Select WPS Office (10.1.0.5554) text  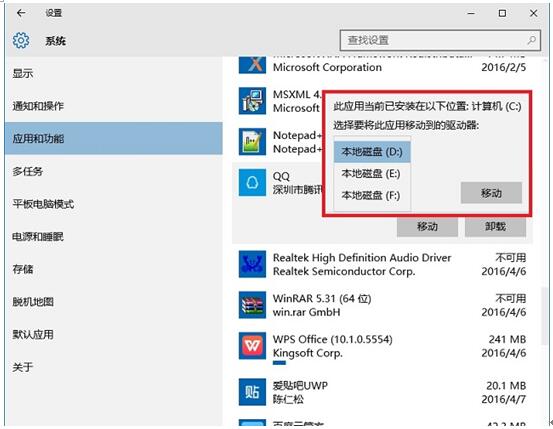tap(333, 339)
